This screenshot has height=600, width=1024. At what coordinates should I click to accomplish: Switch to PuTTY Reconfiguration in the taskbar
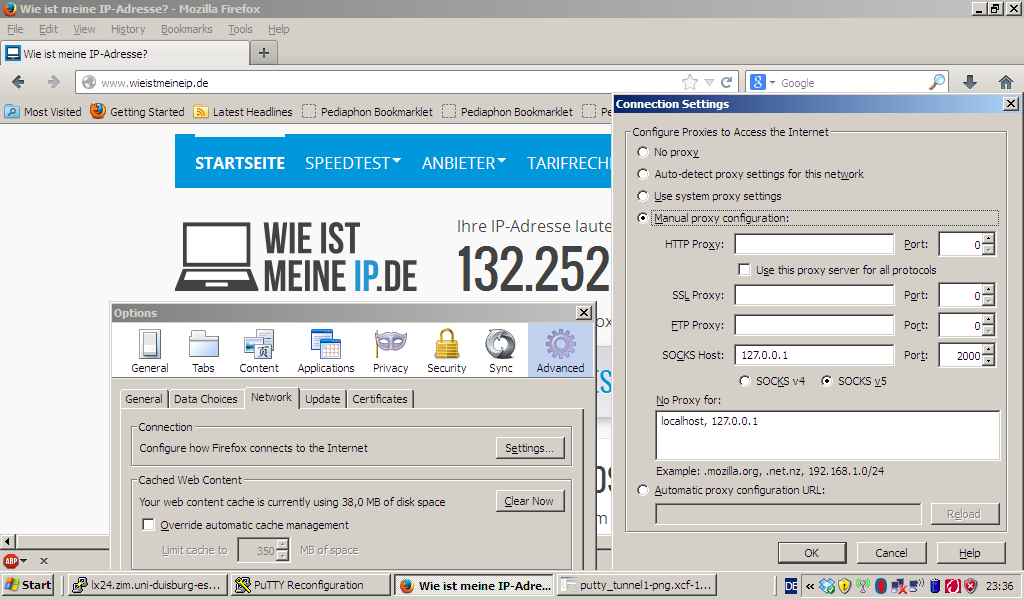(310, 585)
